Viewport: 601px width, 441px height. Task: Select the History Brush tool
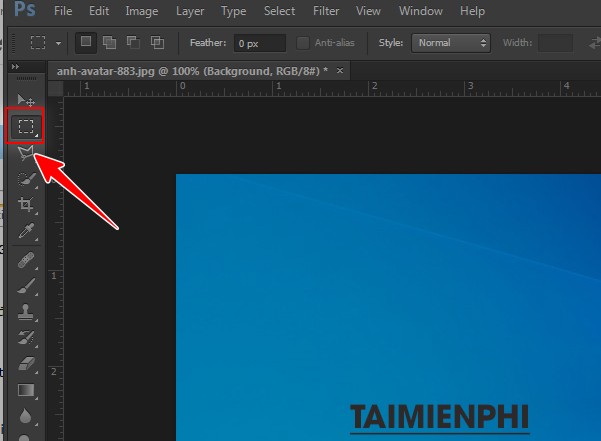26,338
